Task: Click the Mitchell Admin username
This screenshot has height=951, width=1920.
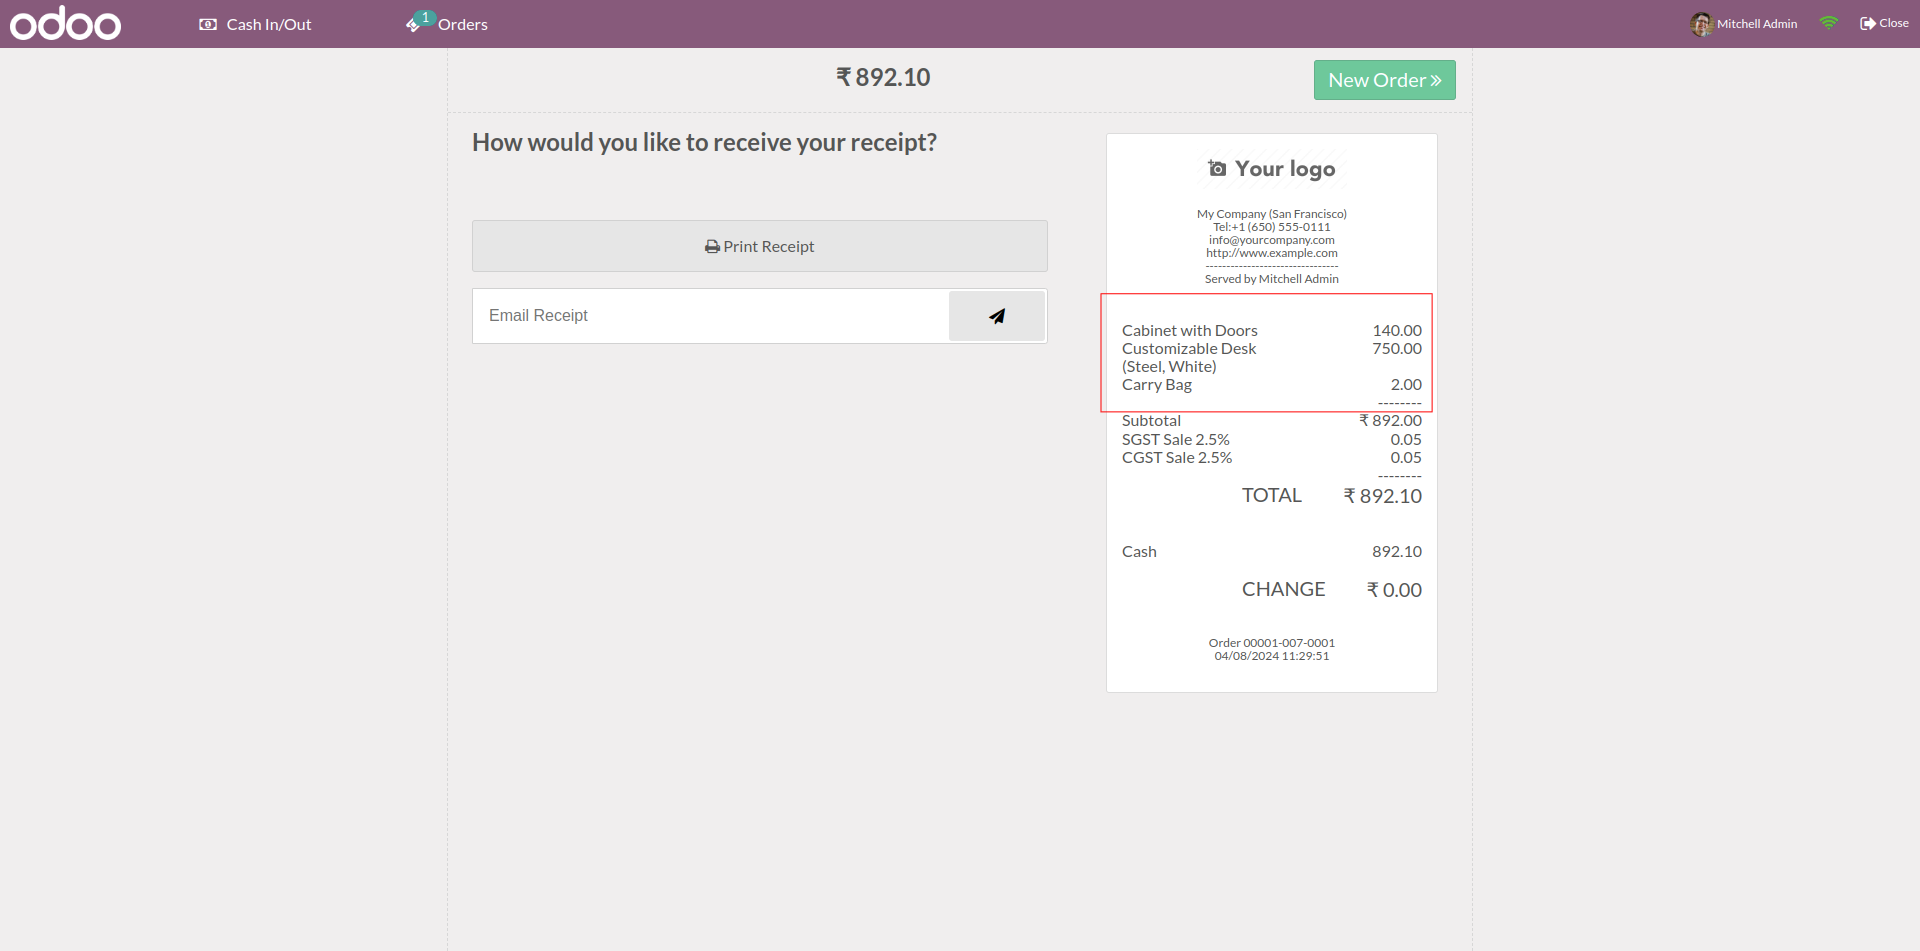Action: pyautogui.click(x=1757, y=24)
